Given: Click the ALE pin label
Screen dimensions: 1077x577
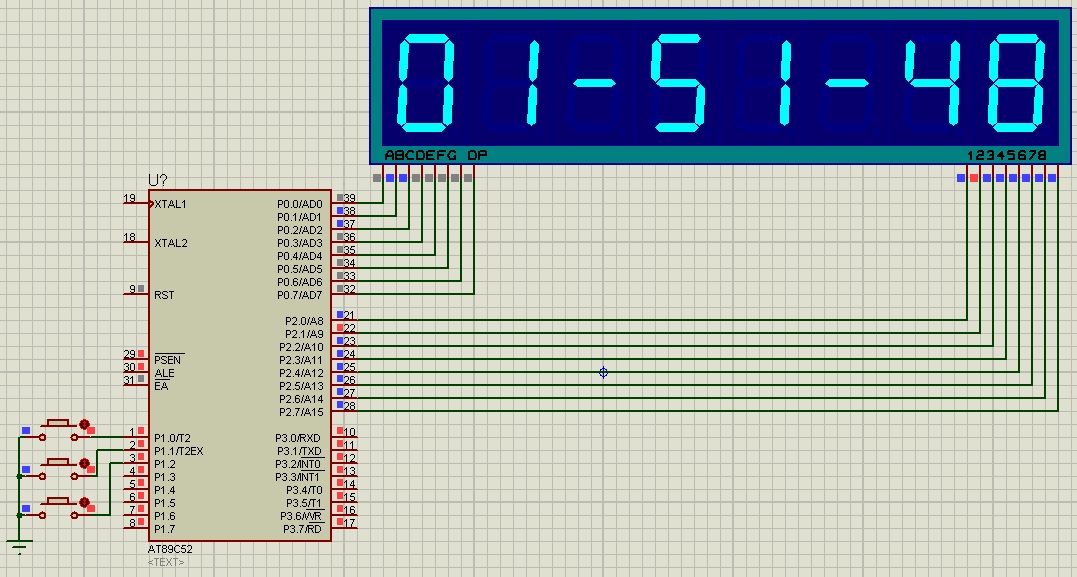Looking at the screenshot, I should 164,373.
